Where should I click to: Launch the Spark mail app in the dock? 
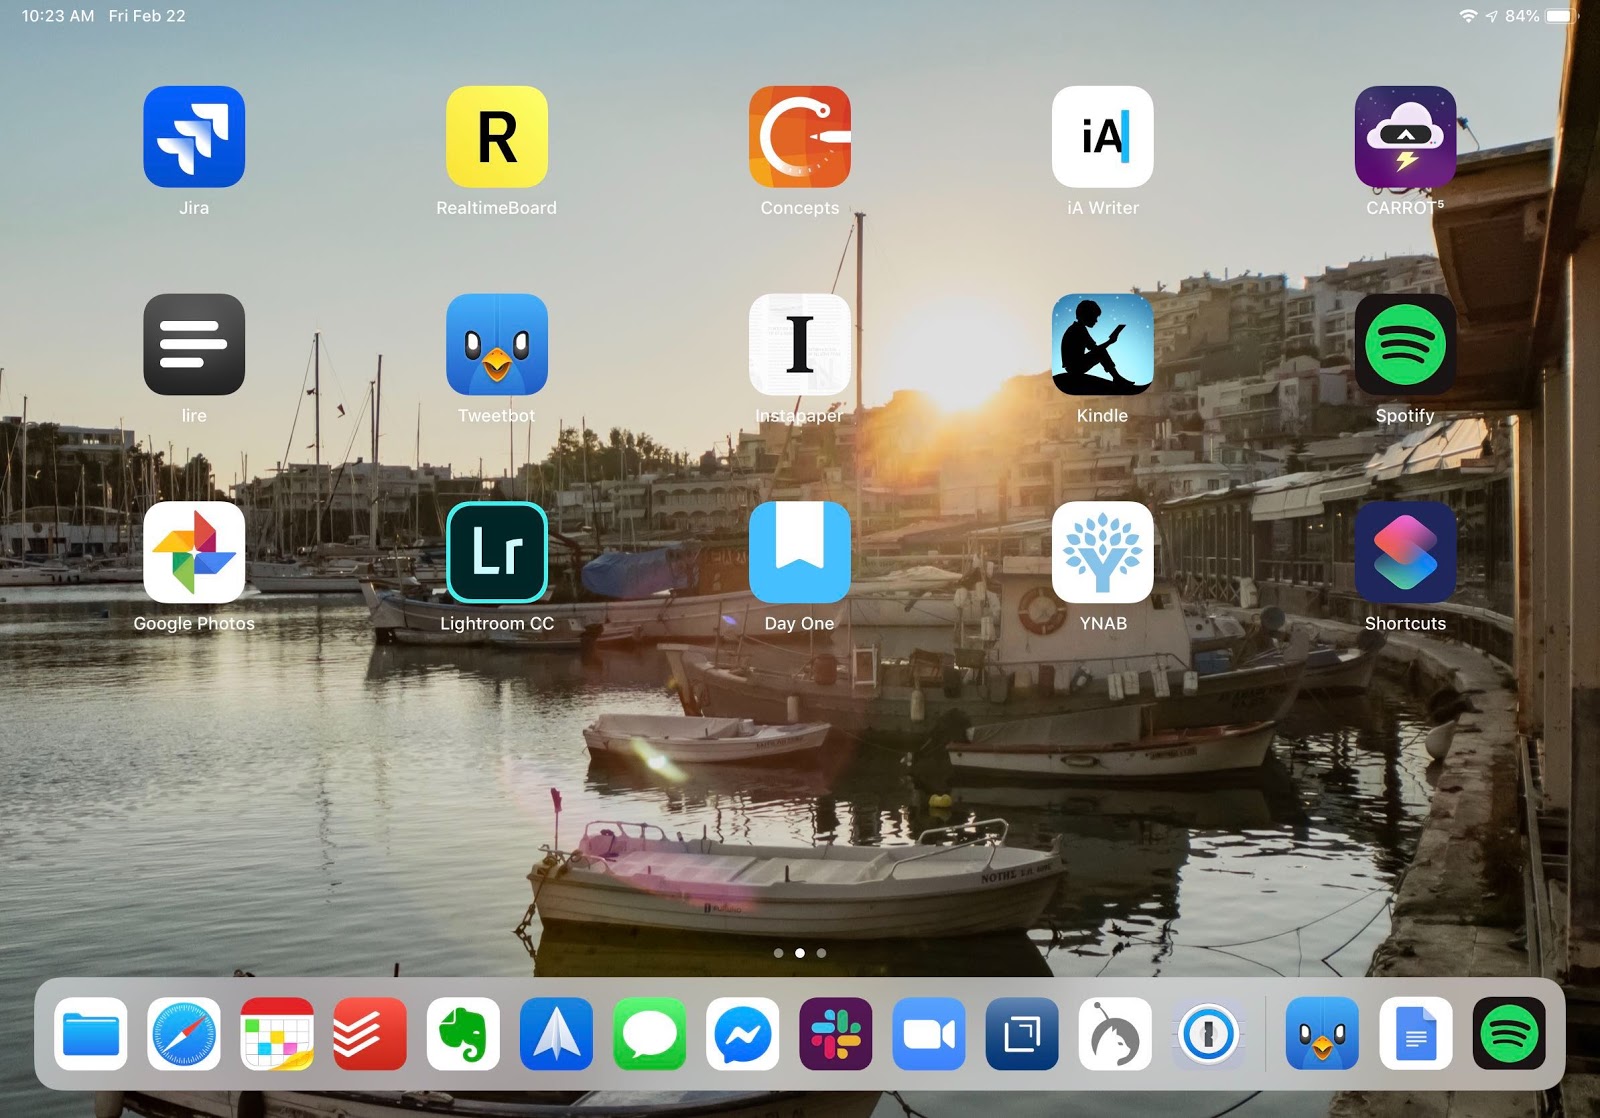pyautogui.click(x=556, y=1033)
